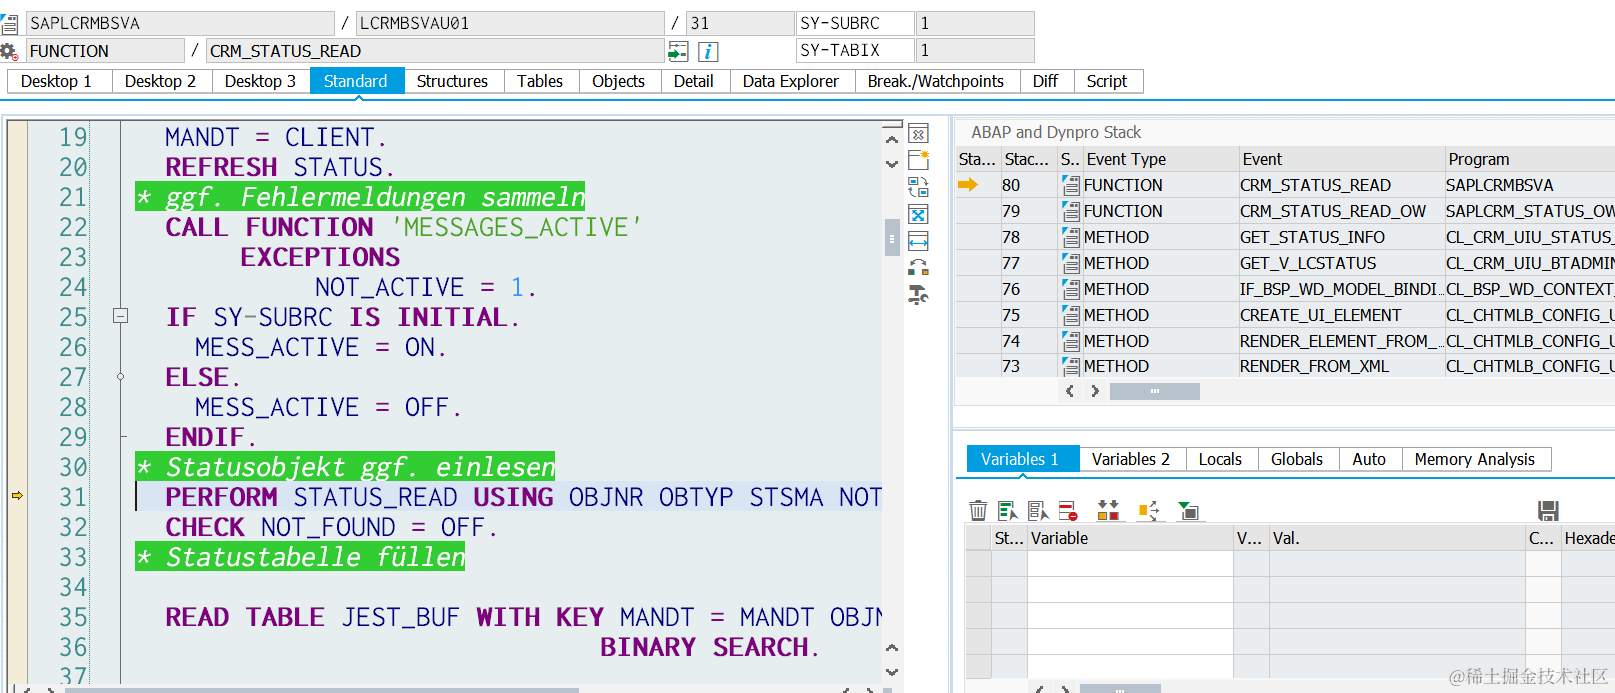Viewport: 1615px width, 693px height.
Task: Collapse the IF block on line 25
Action: pos(120,316)
